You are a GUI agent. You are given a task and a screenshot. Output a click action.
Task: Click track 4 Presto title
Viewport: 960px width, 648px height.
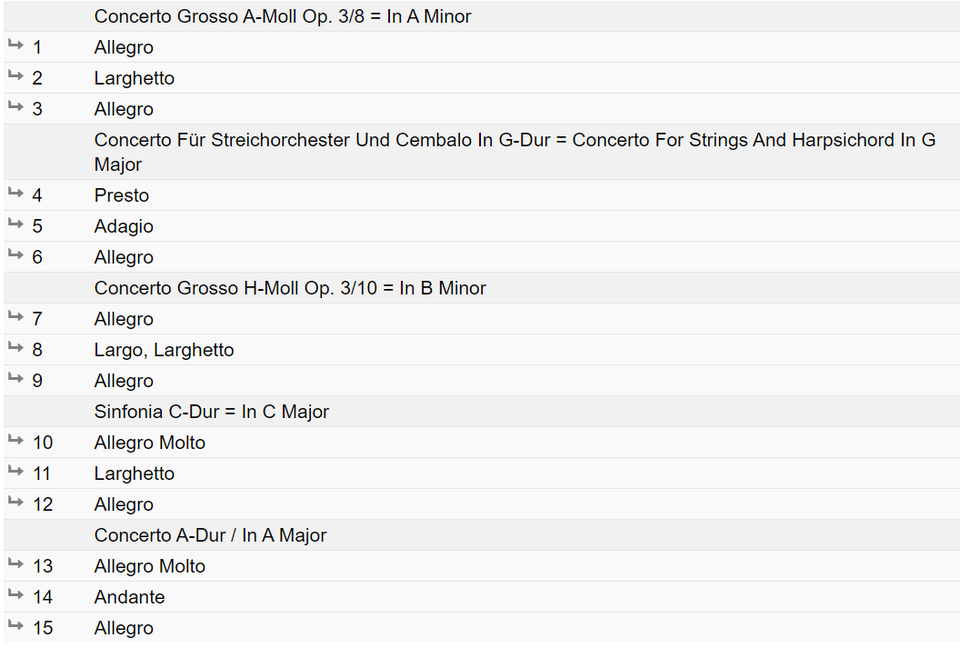click(122, 195)
